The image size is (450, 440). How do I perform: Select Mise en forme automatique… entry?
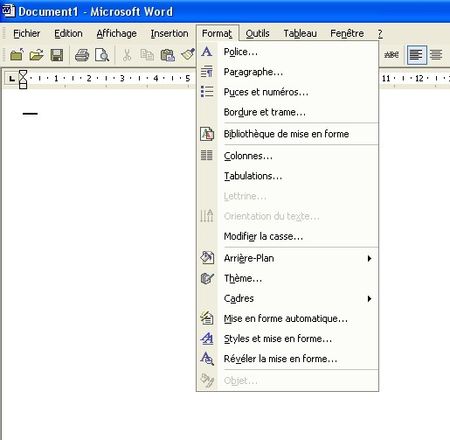[x=288, y=319]
